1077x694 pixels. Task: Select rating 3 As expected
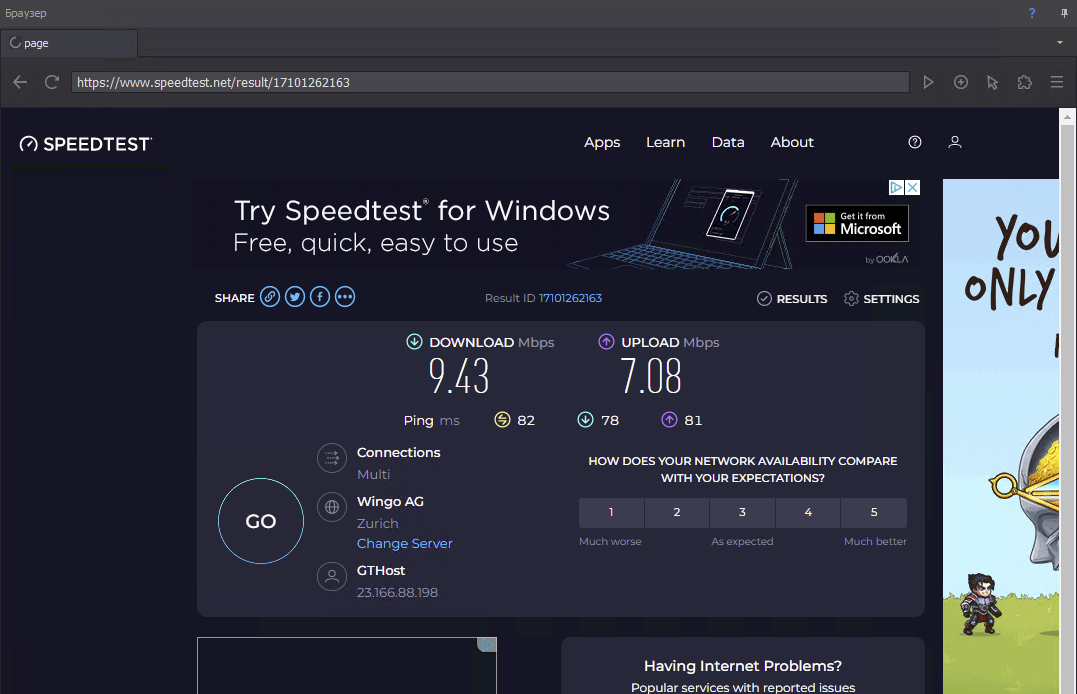click(742, 512)
